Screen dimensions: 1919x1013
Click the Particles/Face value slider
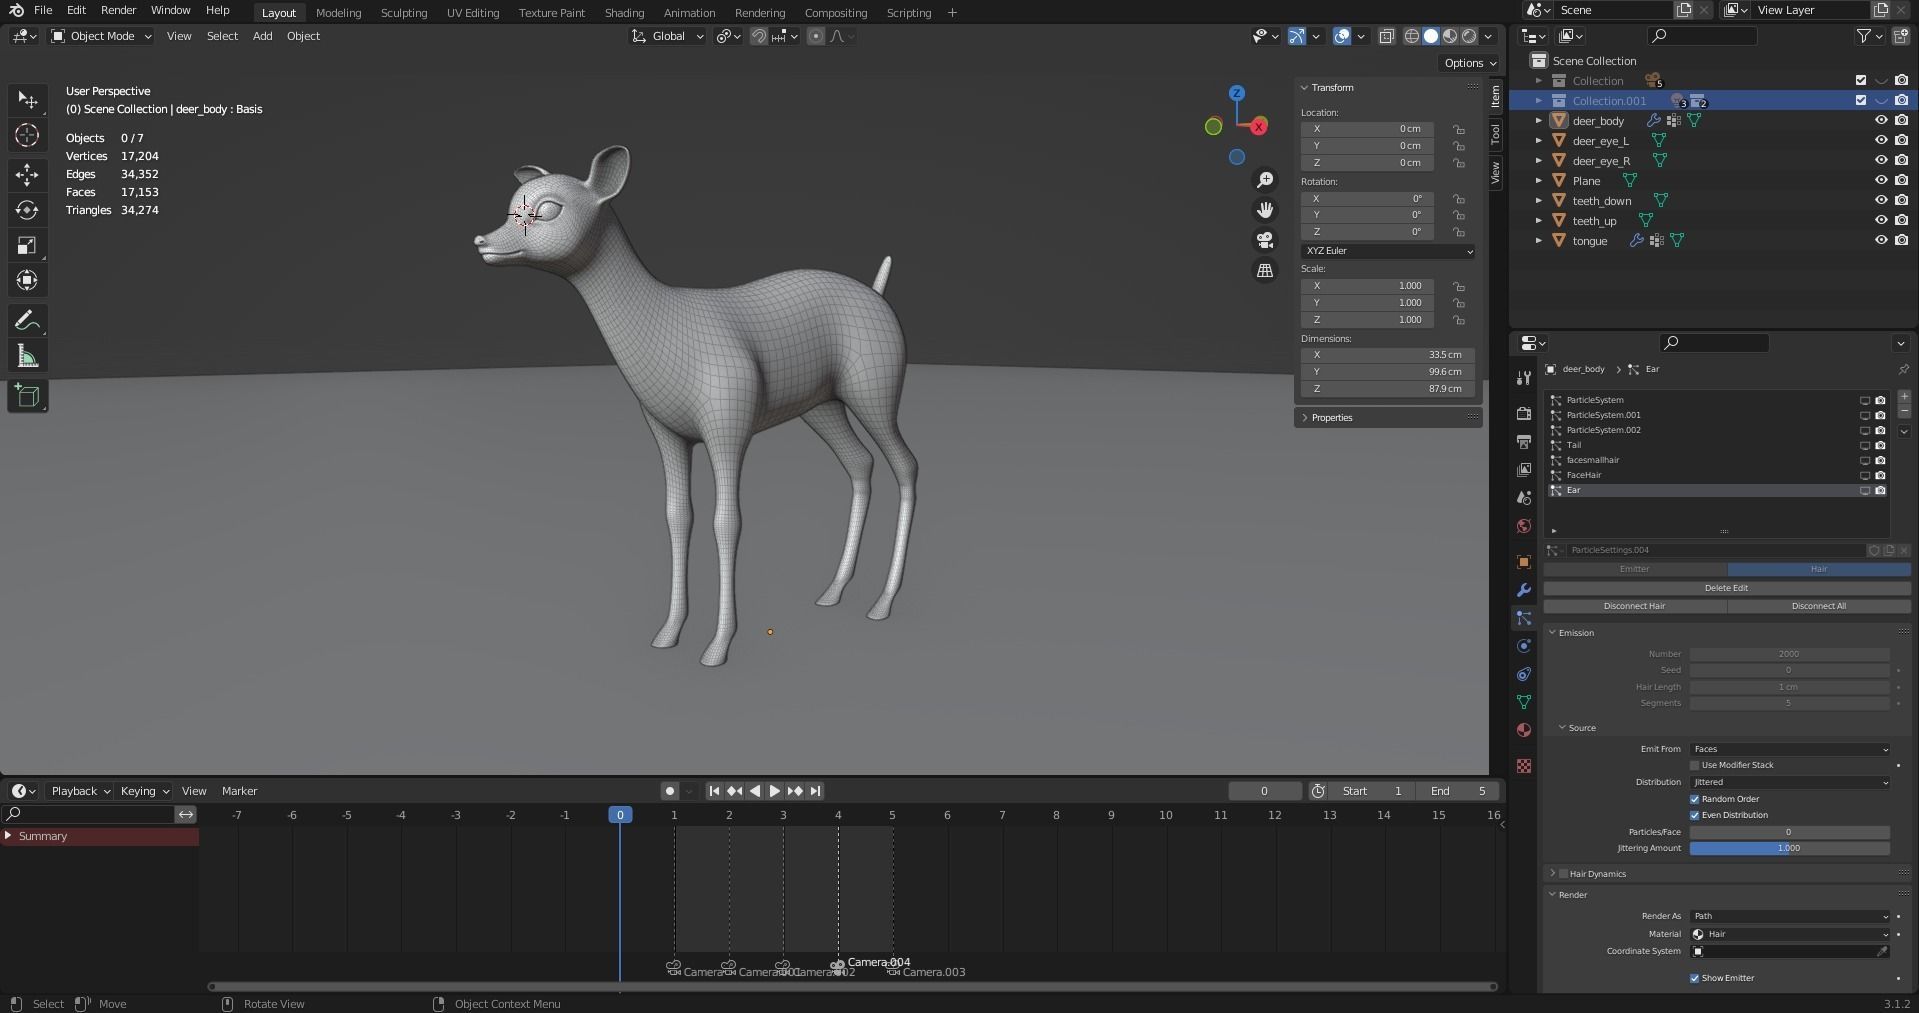pos(1789,832)
